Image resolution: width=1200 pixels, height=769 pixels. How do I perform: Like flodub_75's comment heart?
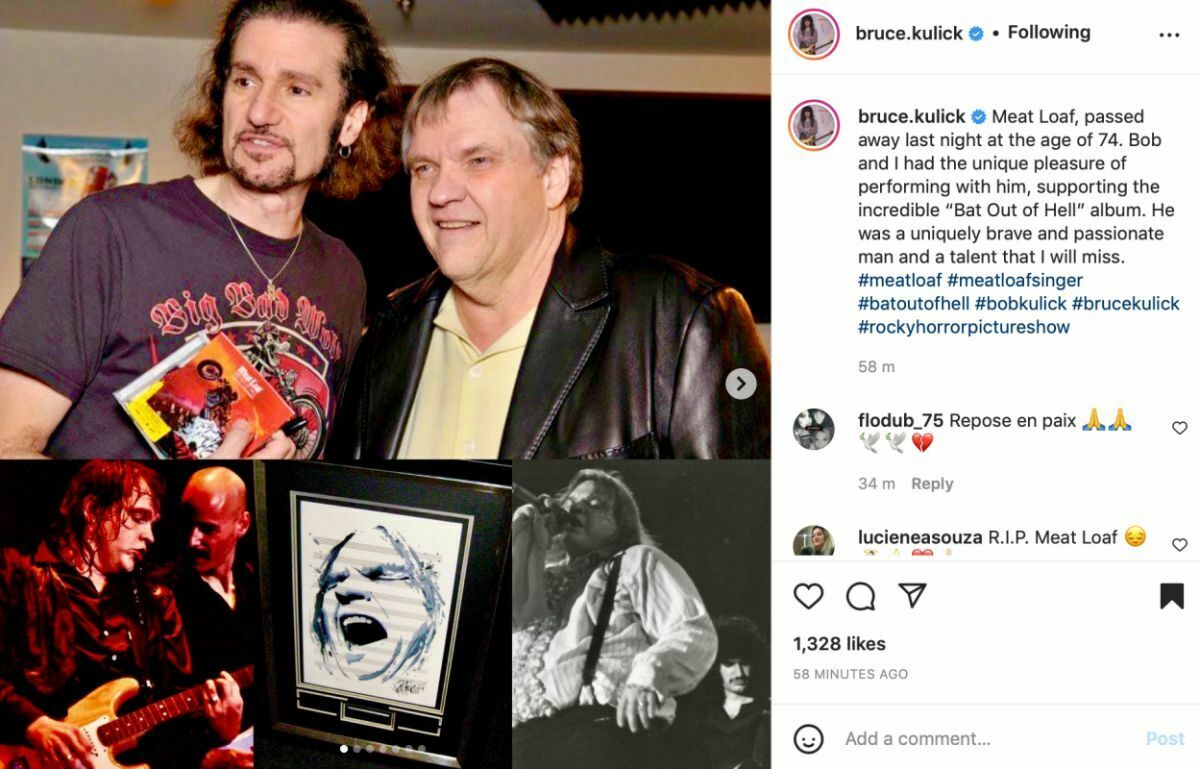point(1179,428)
